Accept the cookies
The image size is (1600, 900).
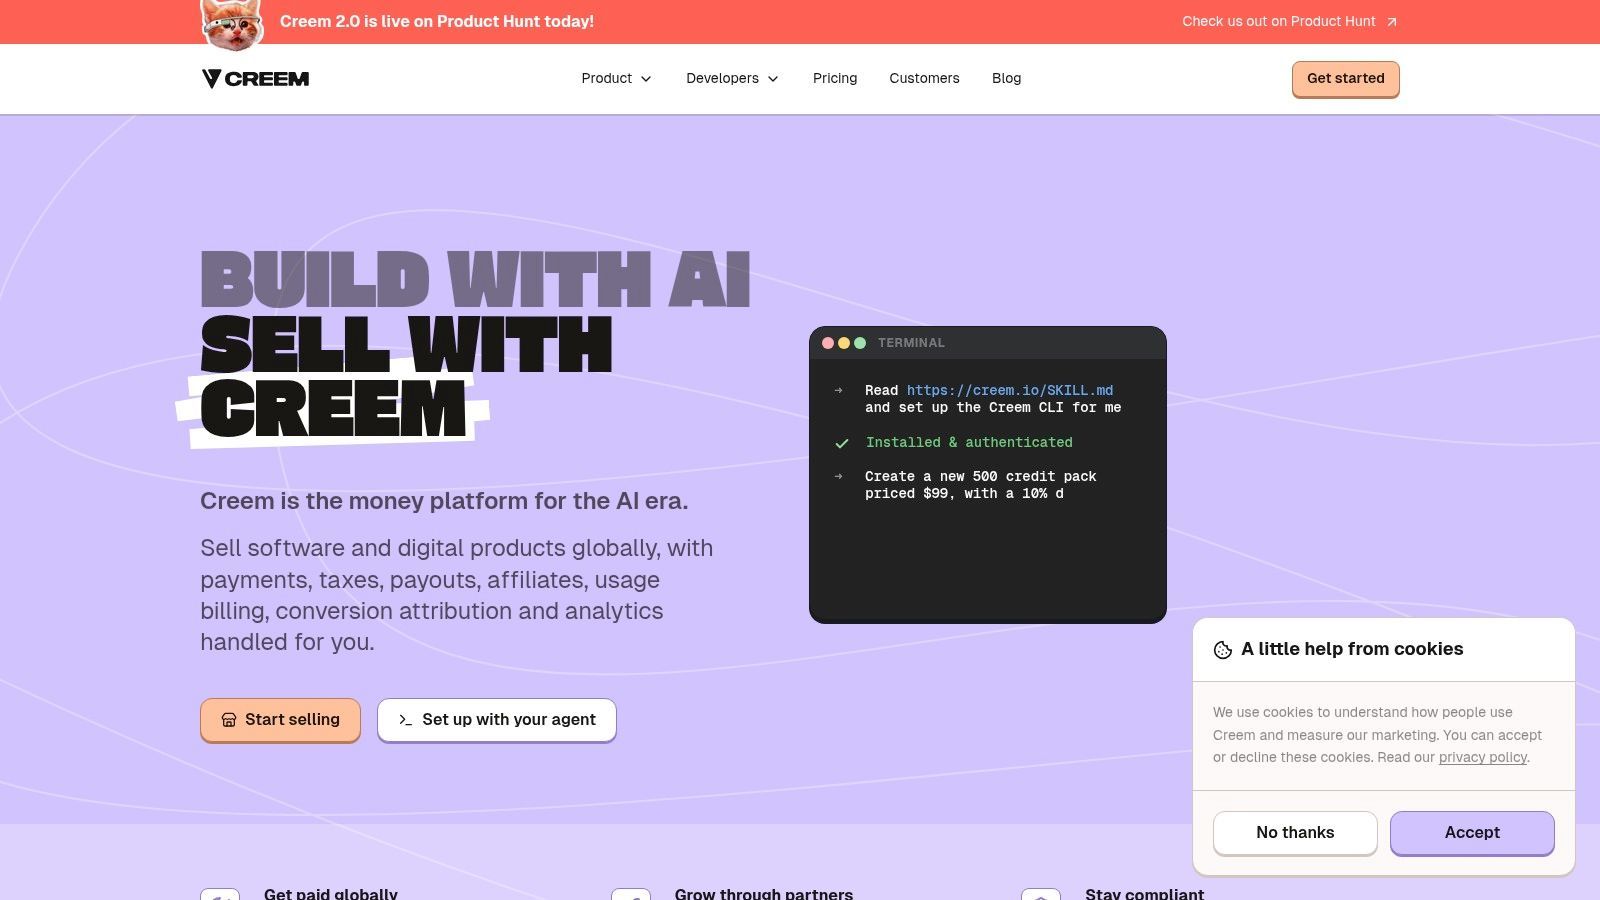1472,833
